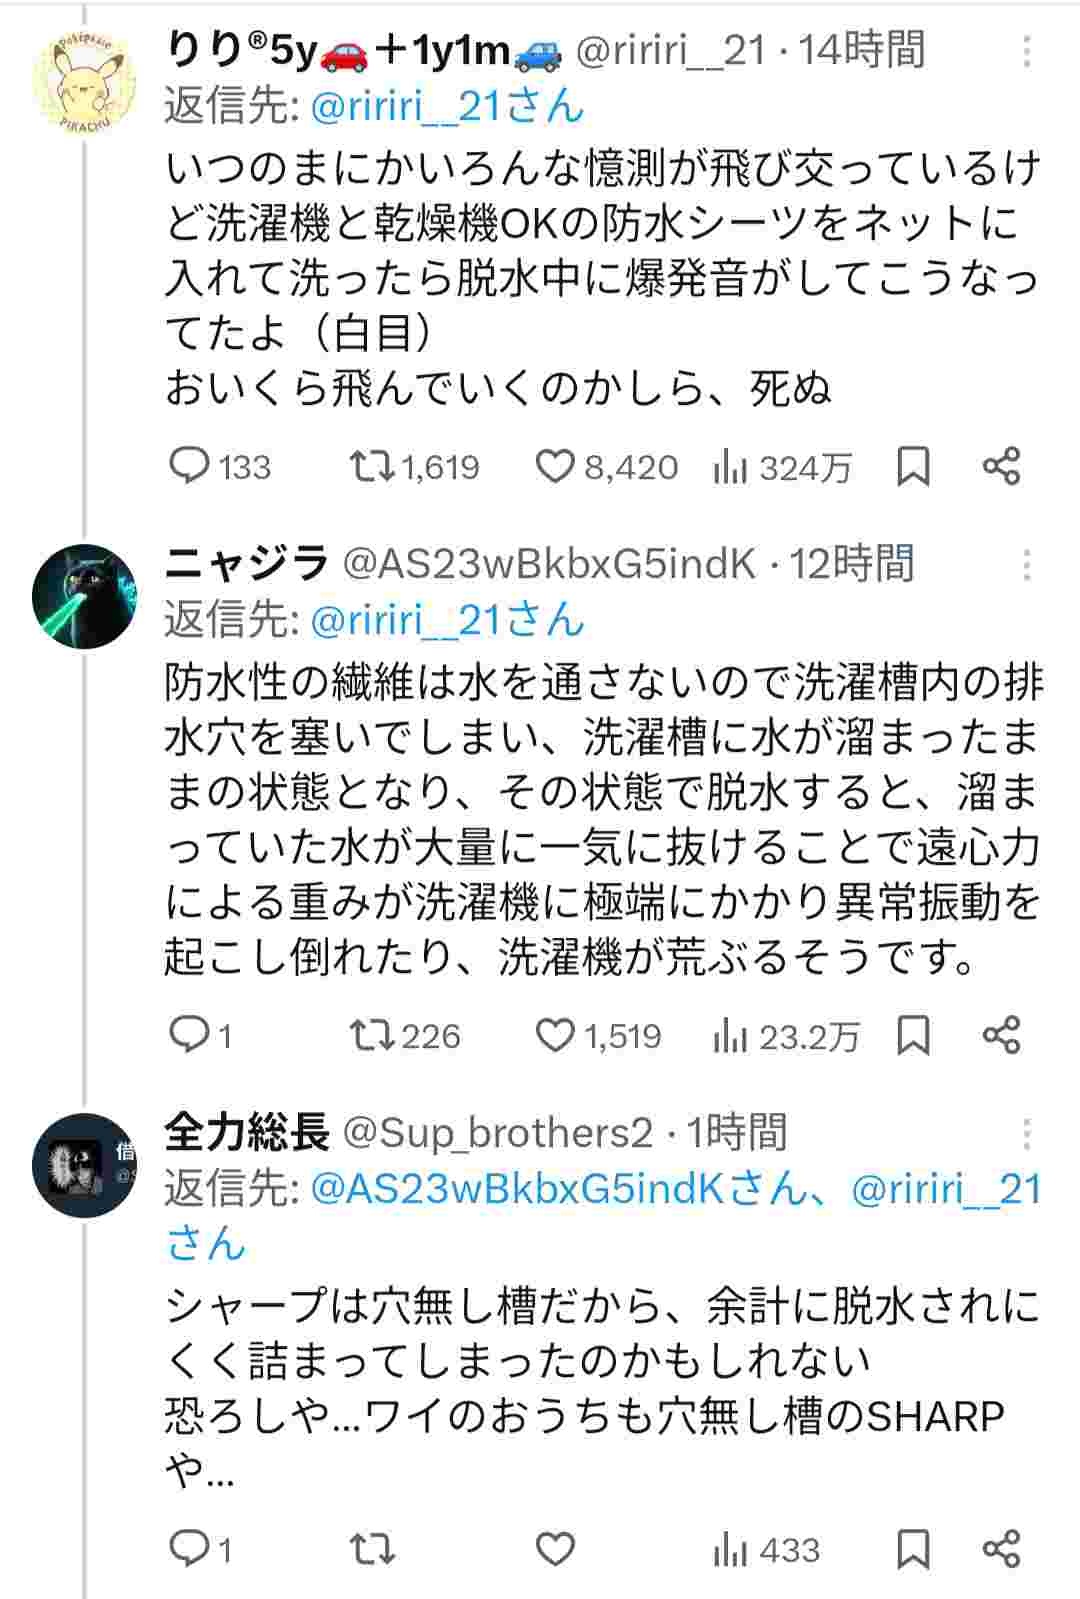Screen dimensions: 1080x1599
Task: Open replies on ニャジラ's tweet
Action: pos(189,1036)
